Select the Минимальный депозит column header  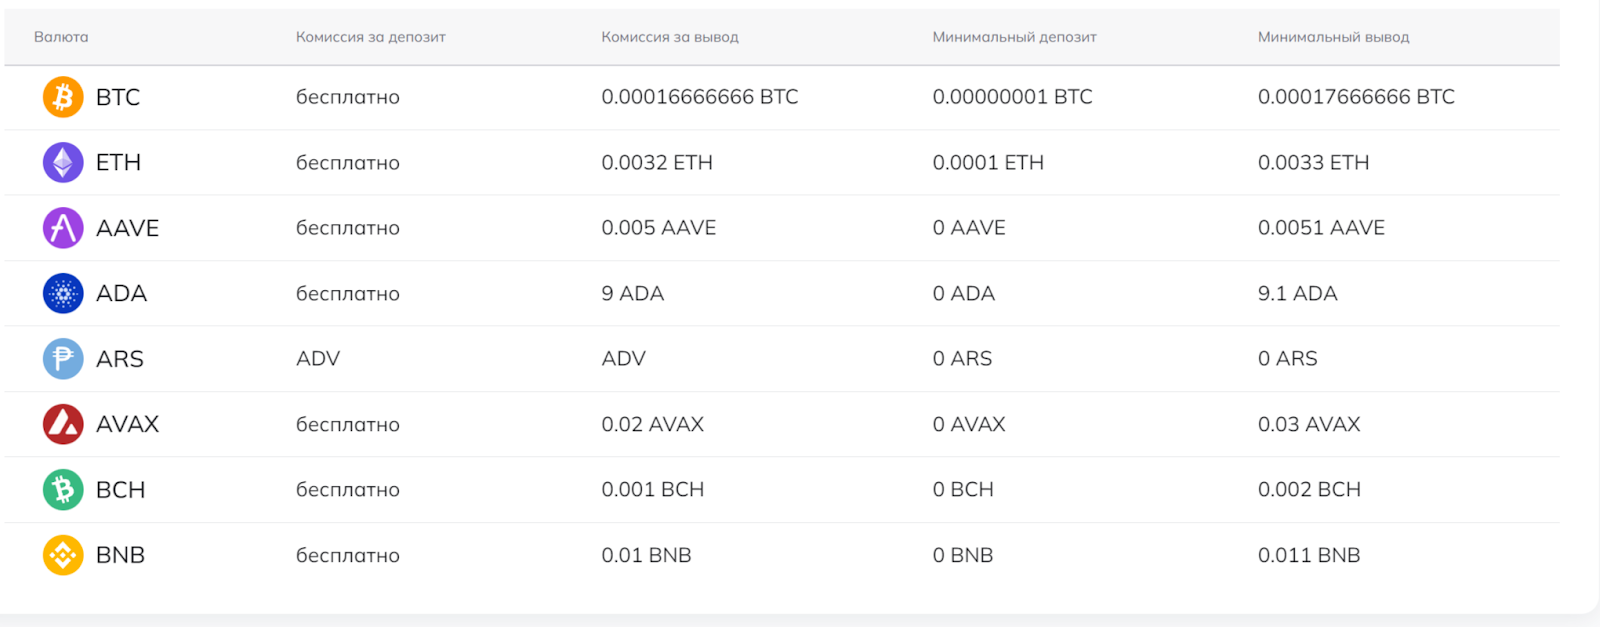(1014, 37)
